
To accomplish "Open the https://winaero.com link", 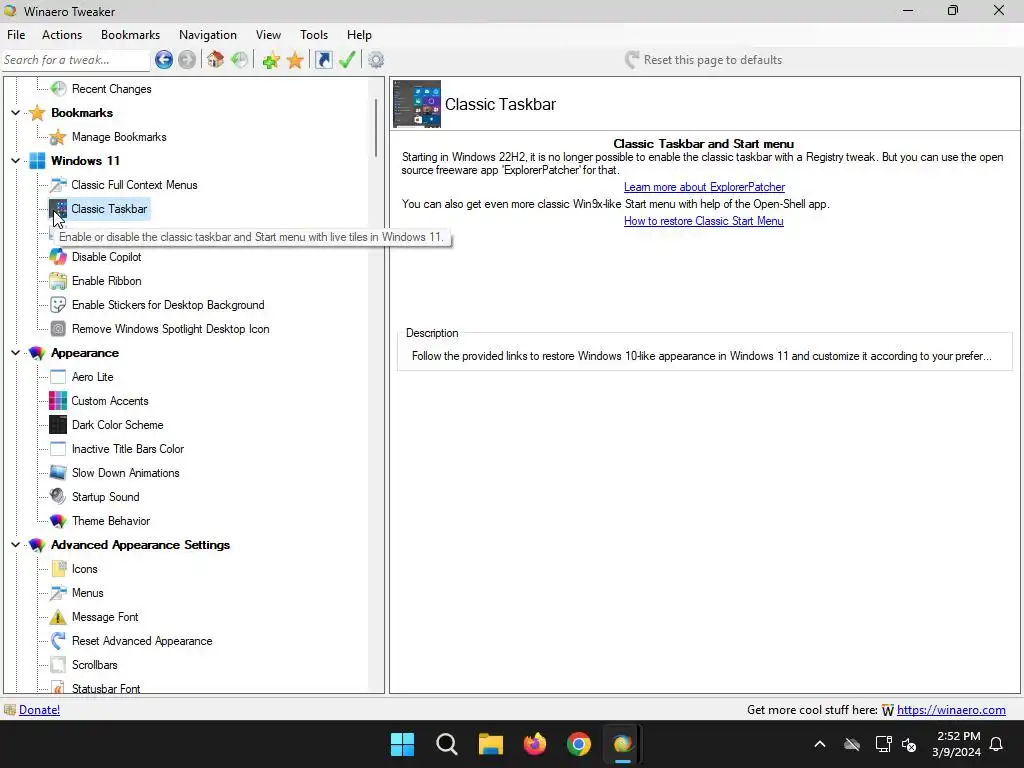I will [951, 710].
